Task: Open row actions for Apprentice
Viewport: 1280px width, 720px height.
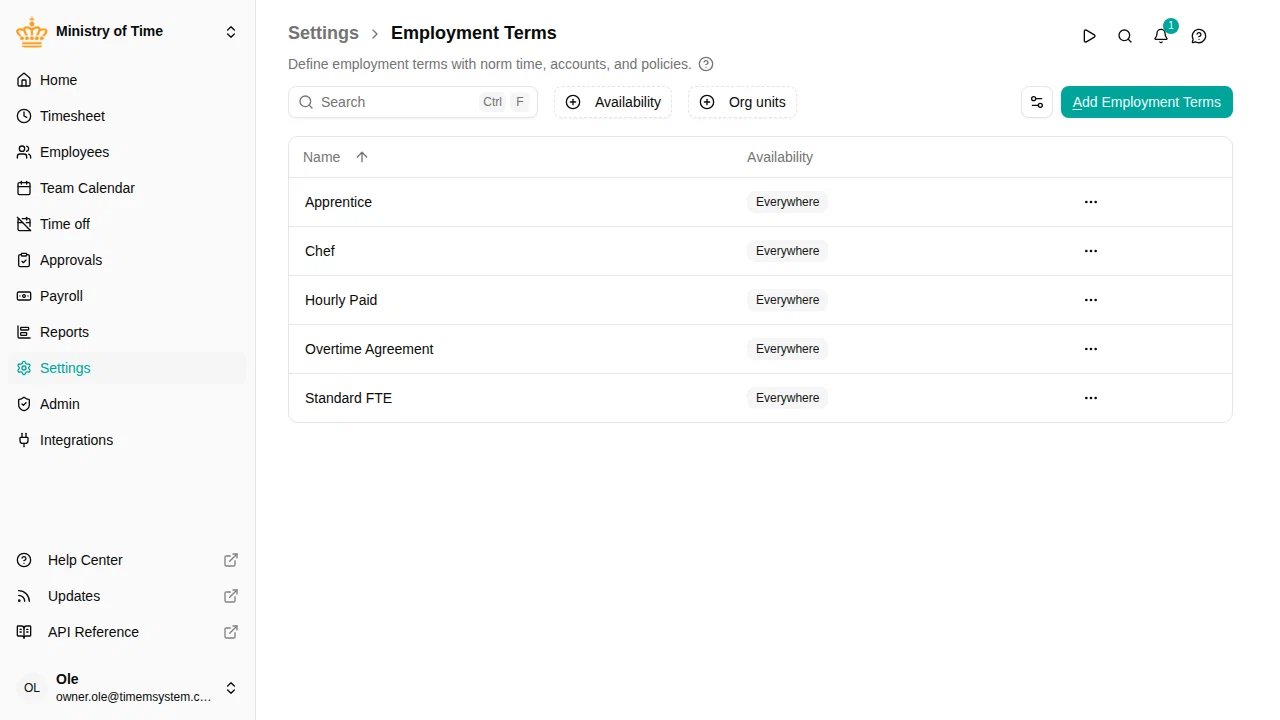Action: [1091, 202]
